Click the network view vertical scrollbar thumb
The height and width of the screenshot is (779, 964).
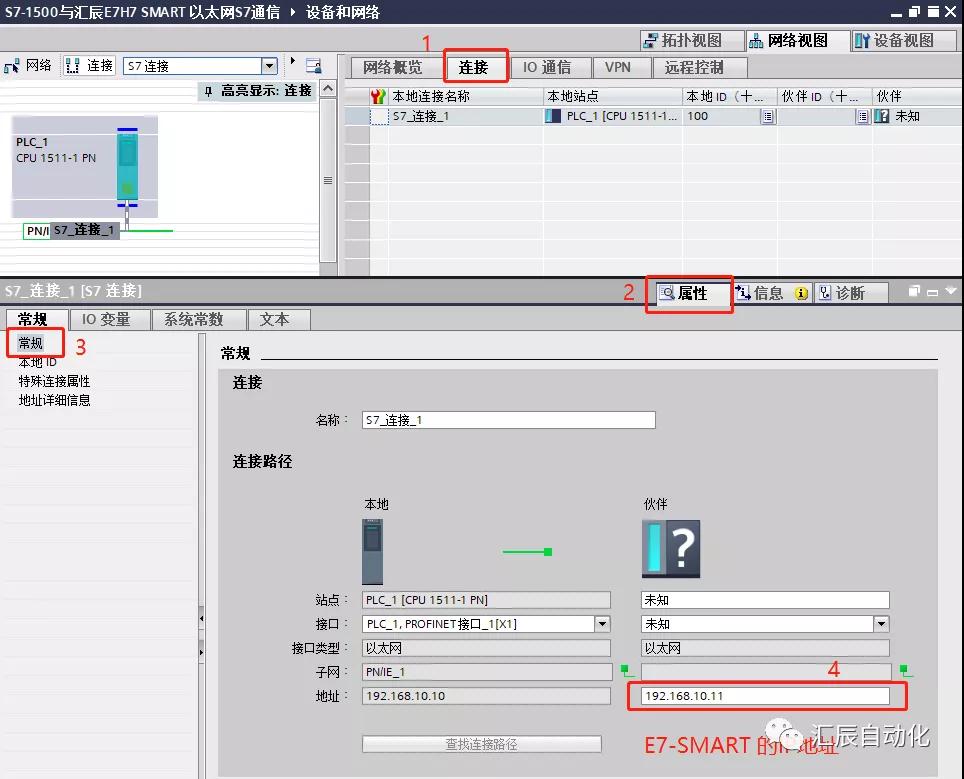pos(328,180)
